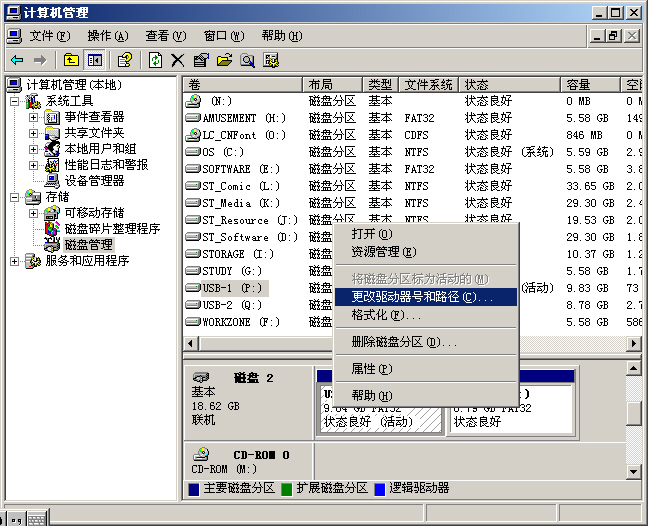
Task: Select 磁盘碎片整理程序 in the tree
Action: coord(112,229)
